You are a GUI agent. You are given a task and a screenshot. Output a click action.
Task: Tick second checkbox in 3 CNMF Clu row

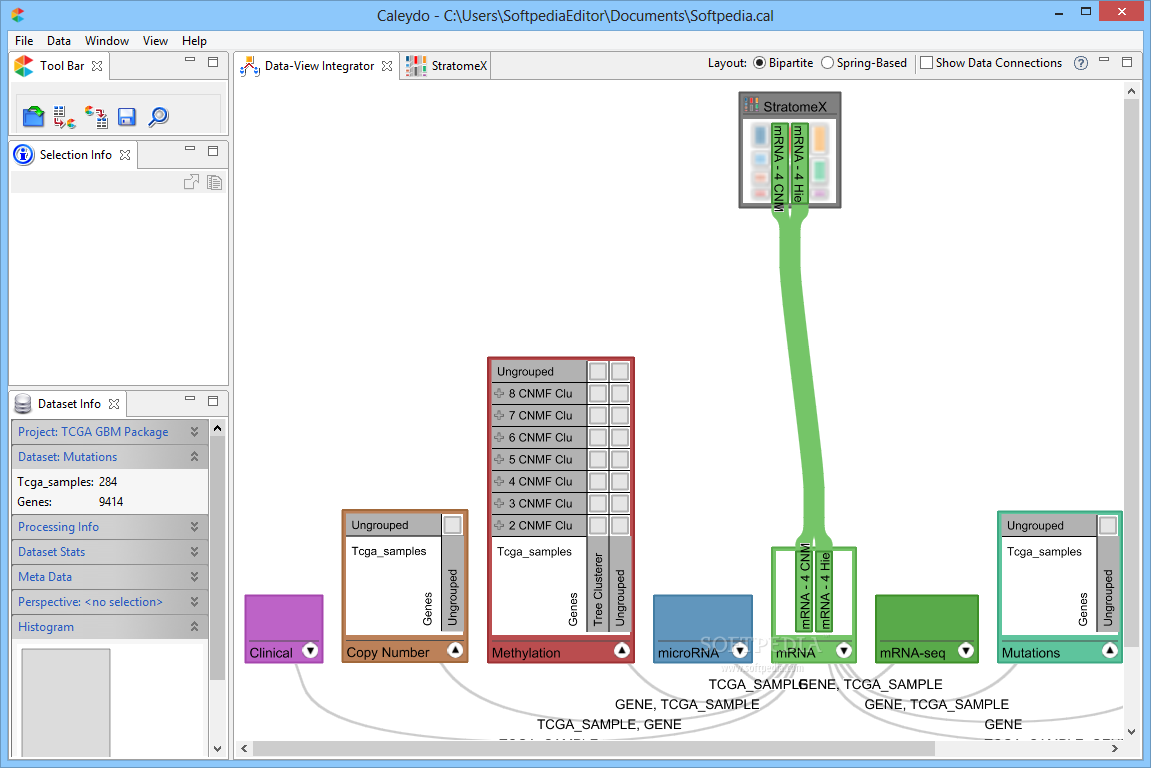click(620, 504)
